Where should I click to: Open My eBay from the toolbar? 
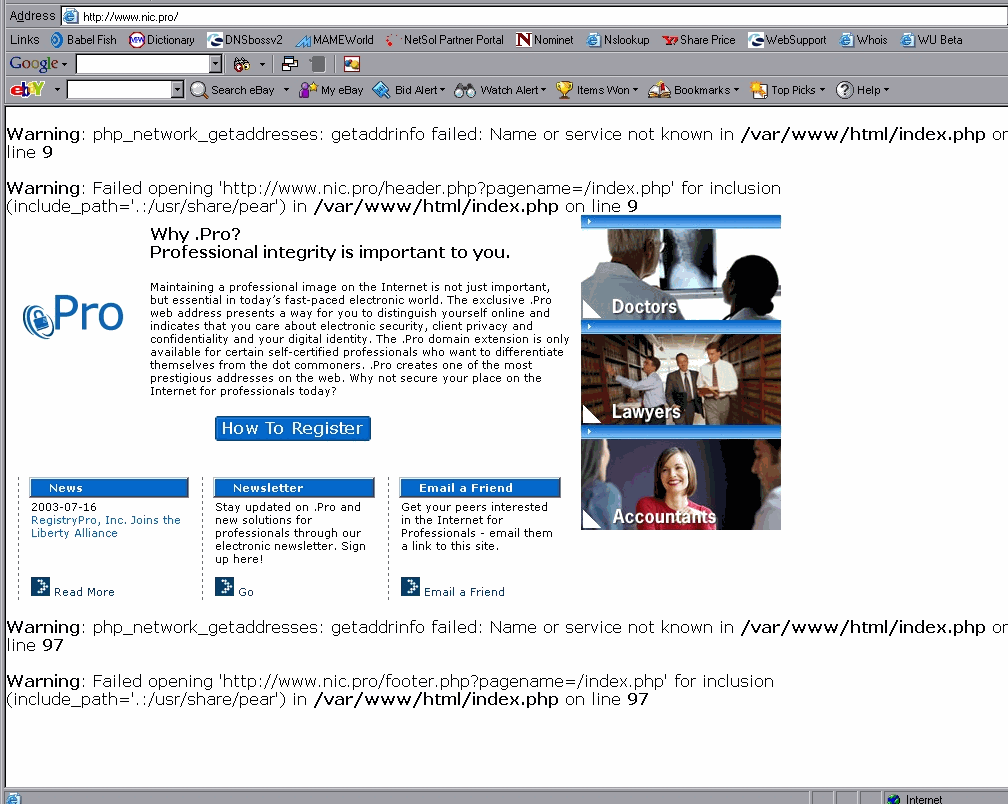[x=332, y=90]
